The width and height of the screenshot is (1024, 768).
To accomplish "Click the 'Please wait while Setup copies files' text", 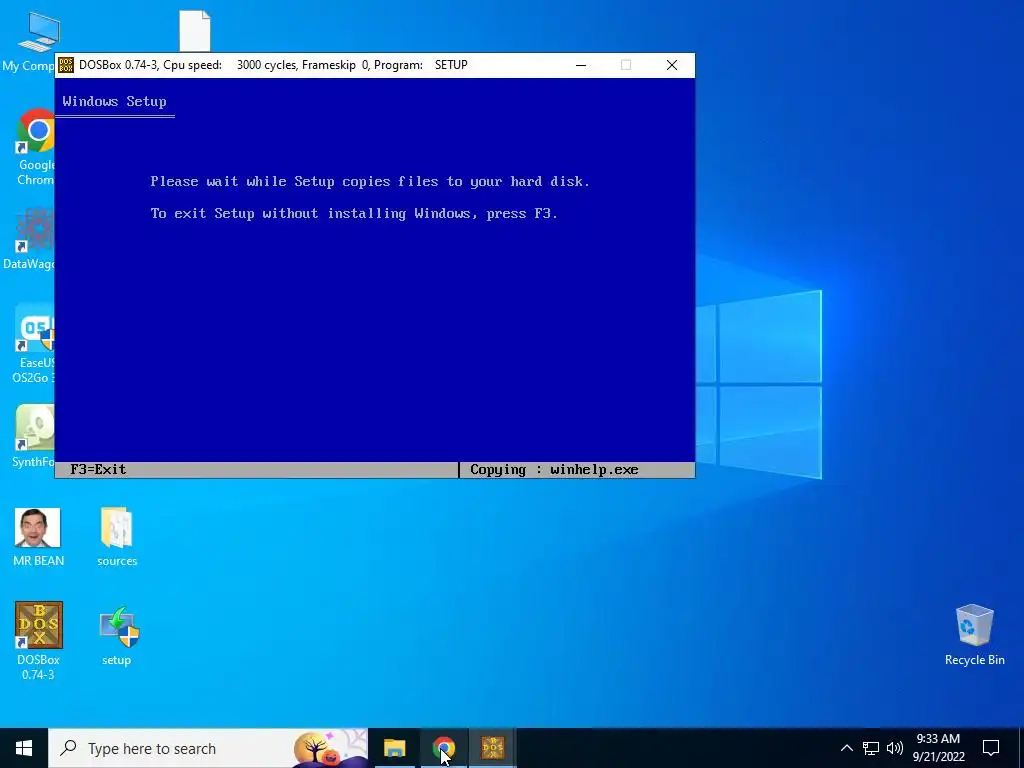I will pos(370,182).
